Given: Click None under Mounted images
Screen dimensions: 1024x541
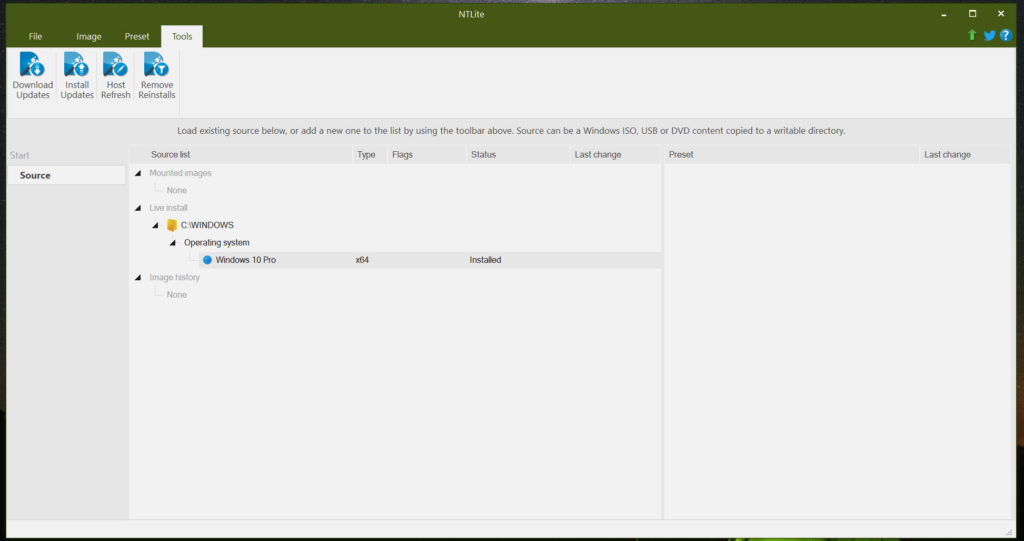Looking at the screenshot, I should click(x=176, y=191).
